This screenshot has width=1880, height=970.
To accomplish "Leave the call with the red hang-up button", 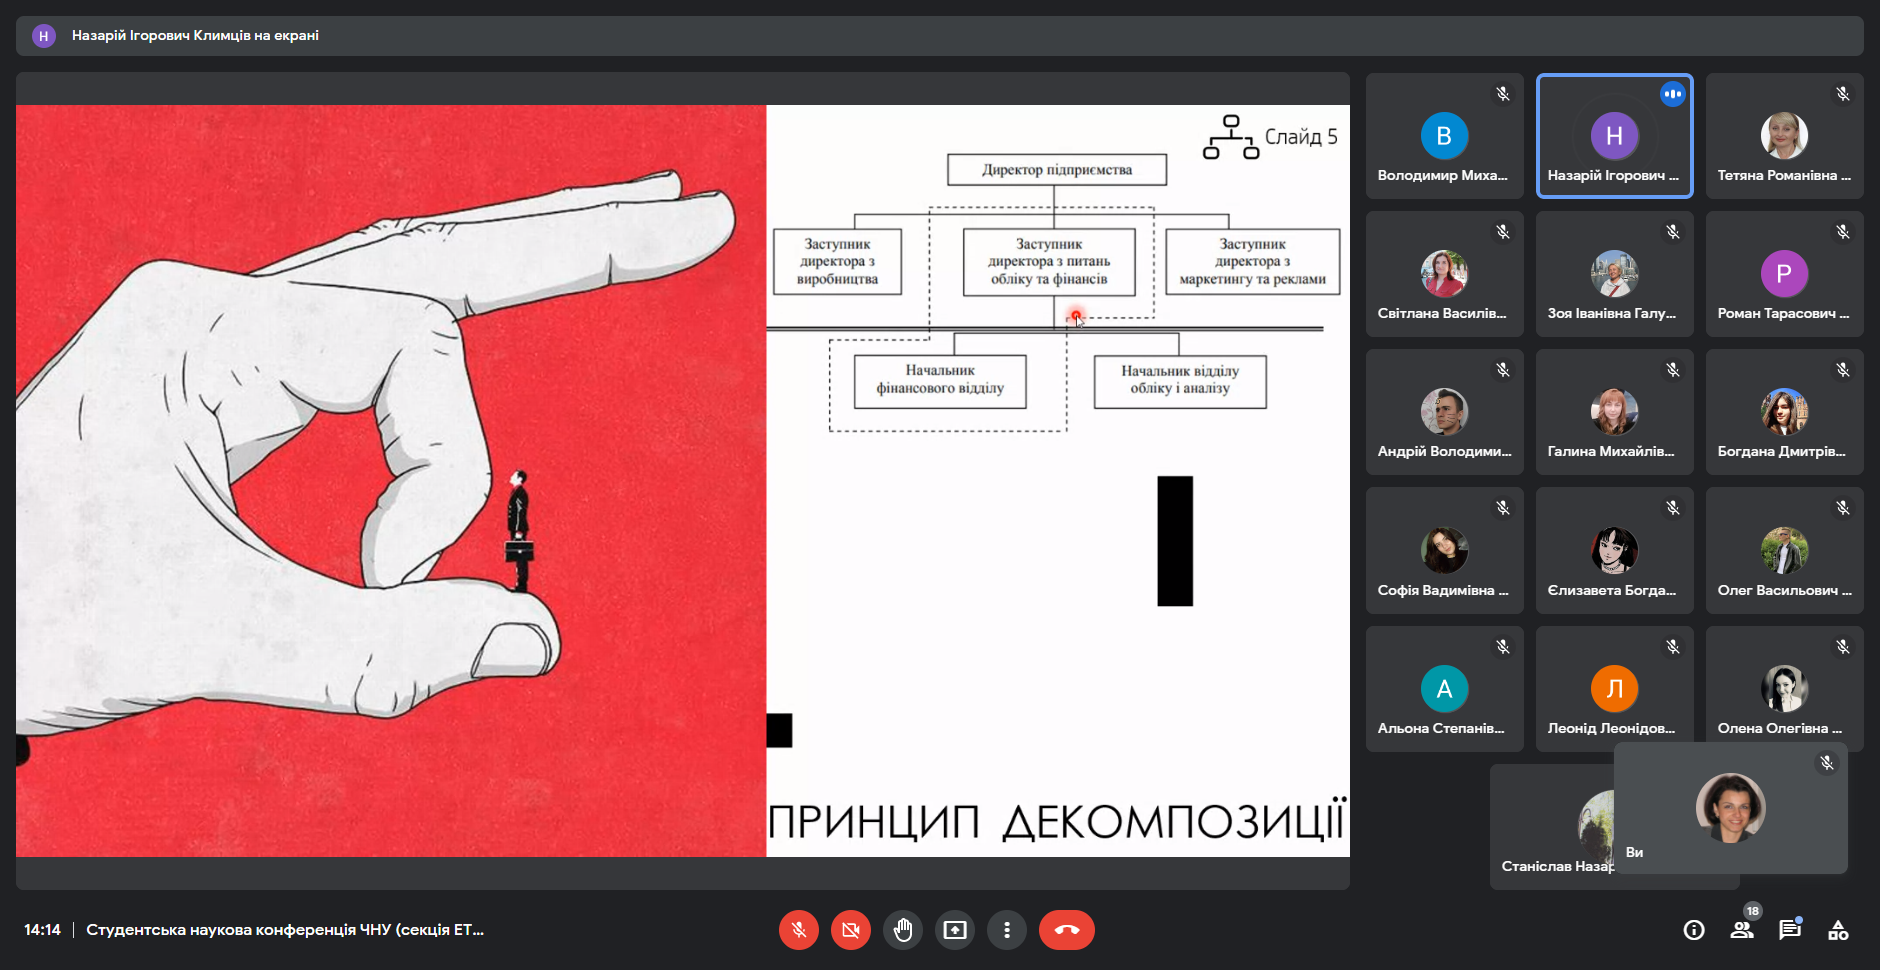I will point(1066,930).
